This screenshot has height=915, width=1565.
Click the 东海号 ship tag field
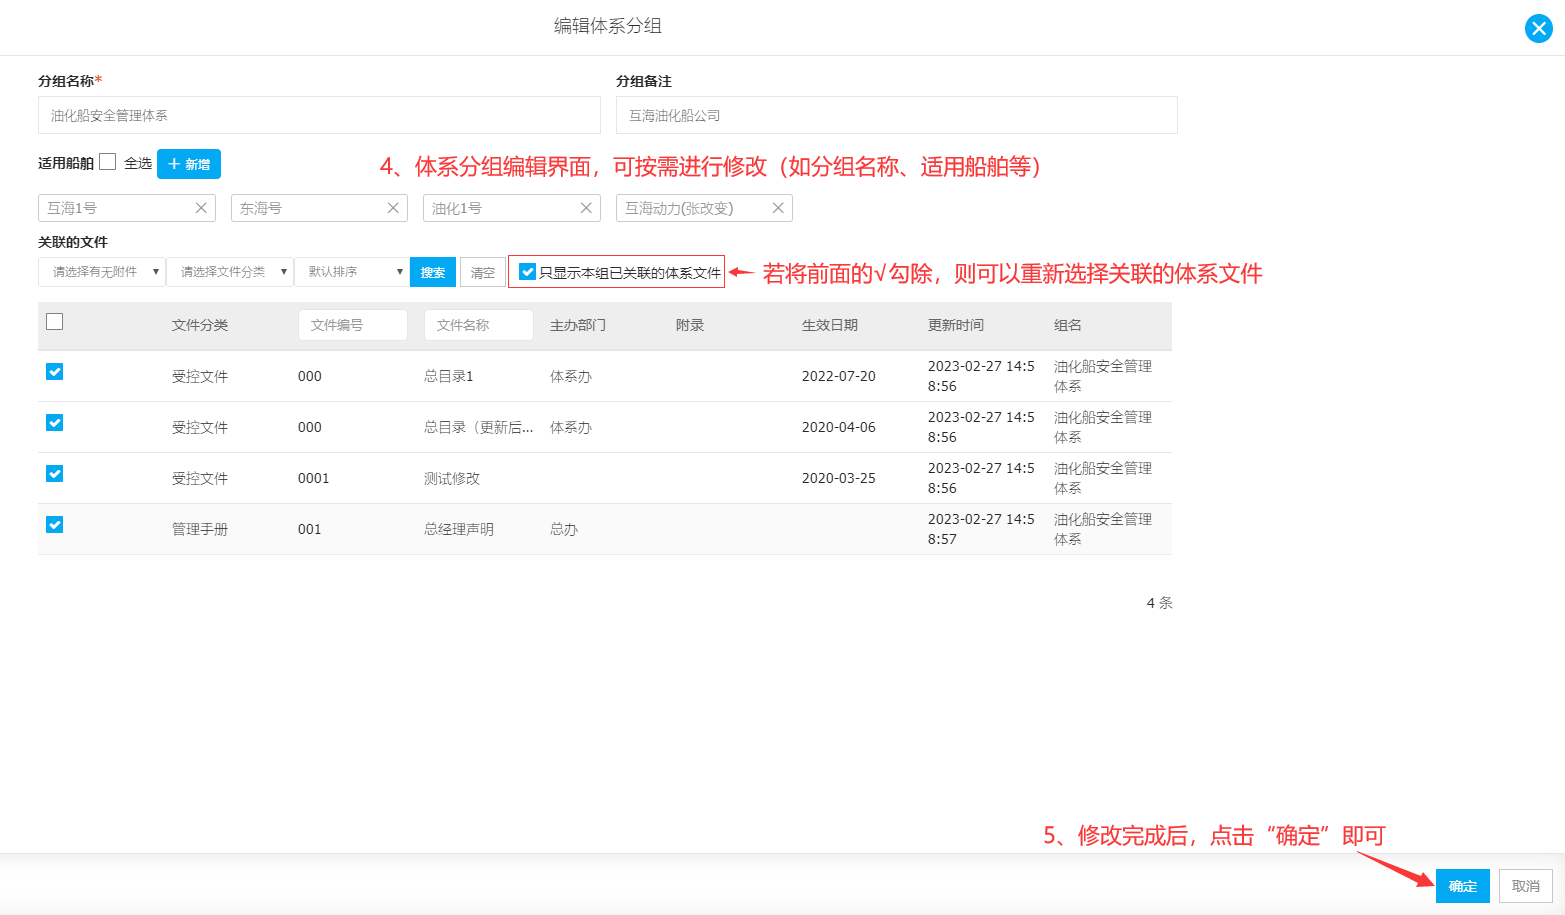319,208
